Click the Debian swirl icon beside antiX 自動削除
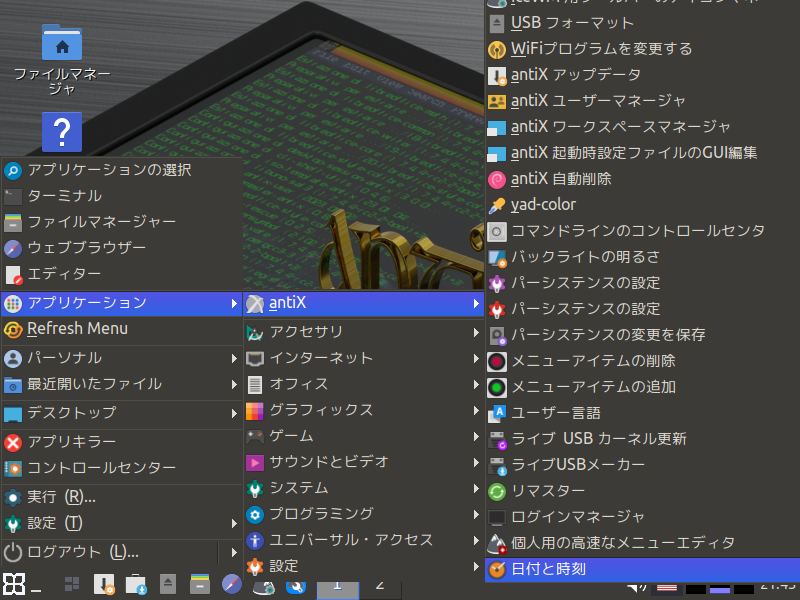Image resolution: width=800 pixels, height=600 pixels. coord(497,179)
